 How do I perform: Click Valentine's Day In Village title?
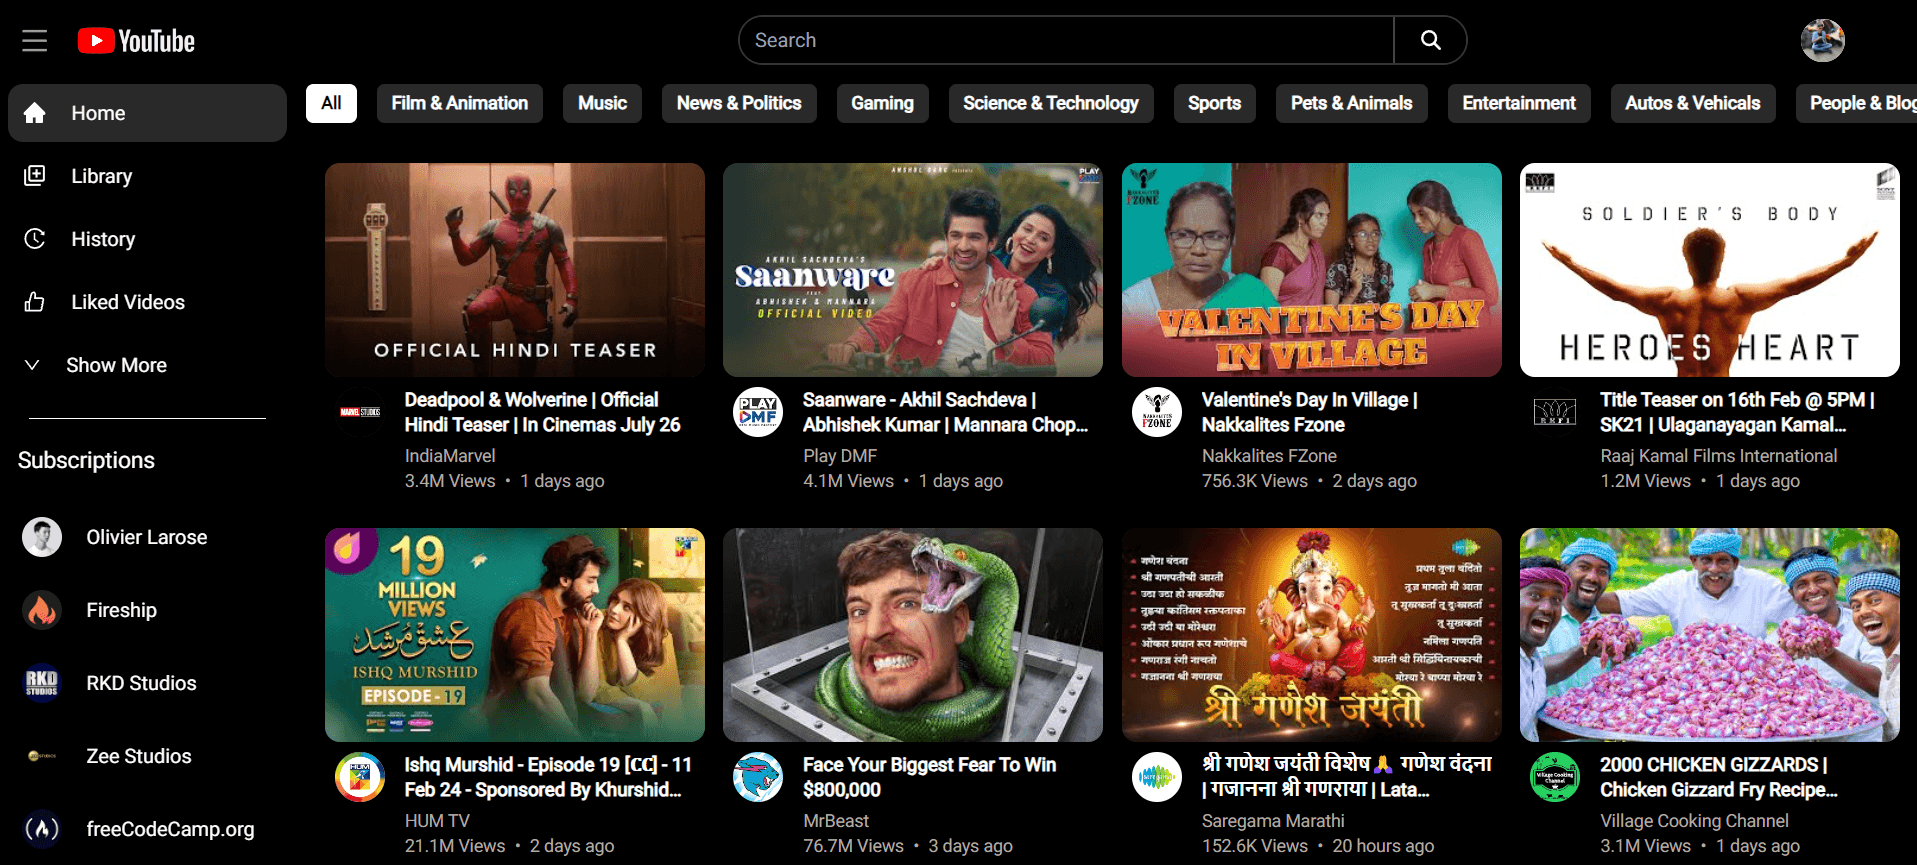coord(1310,412)
